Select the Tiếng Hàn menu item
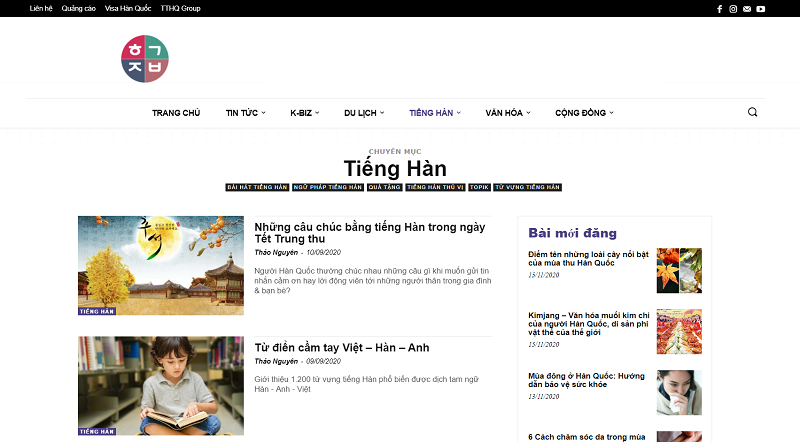Screen dimensions: 800x442 [x=434, y=113]
